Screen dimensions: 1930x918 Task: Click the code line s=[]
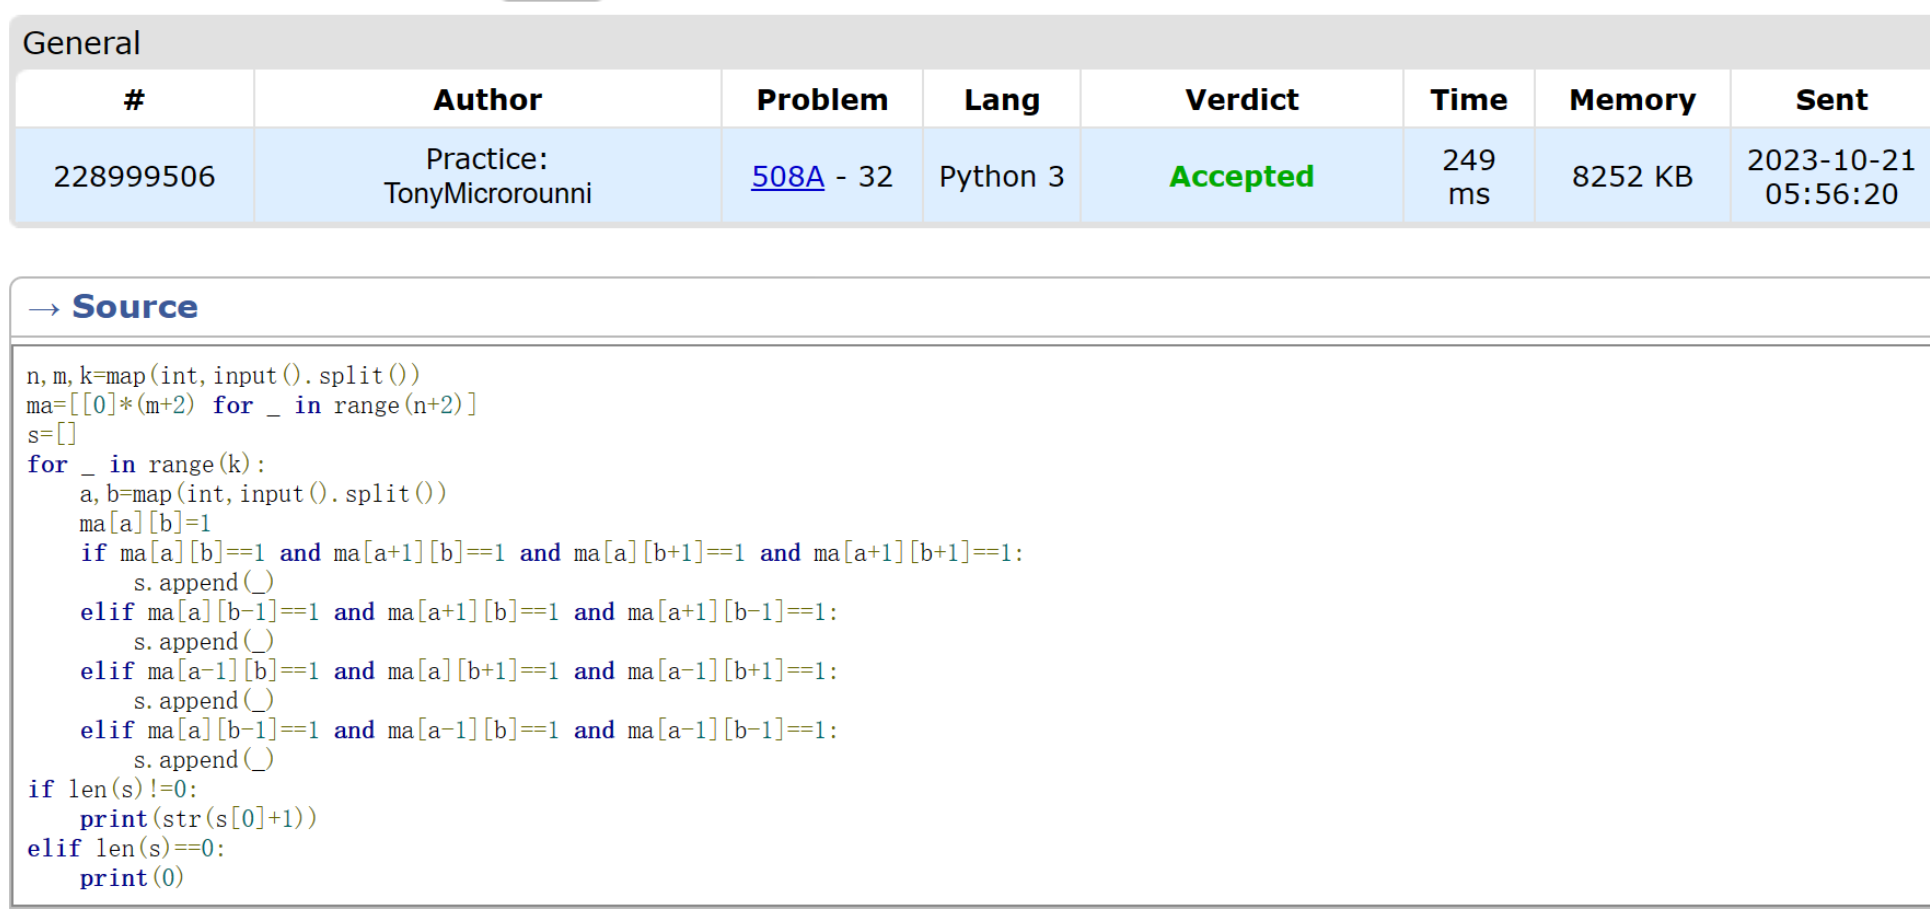(51, 434)
